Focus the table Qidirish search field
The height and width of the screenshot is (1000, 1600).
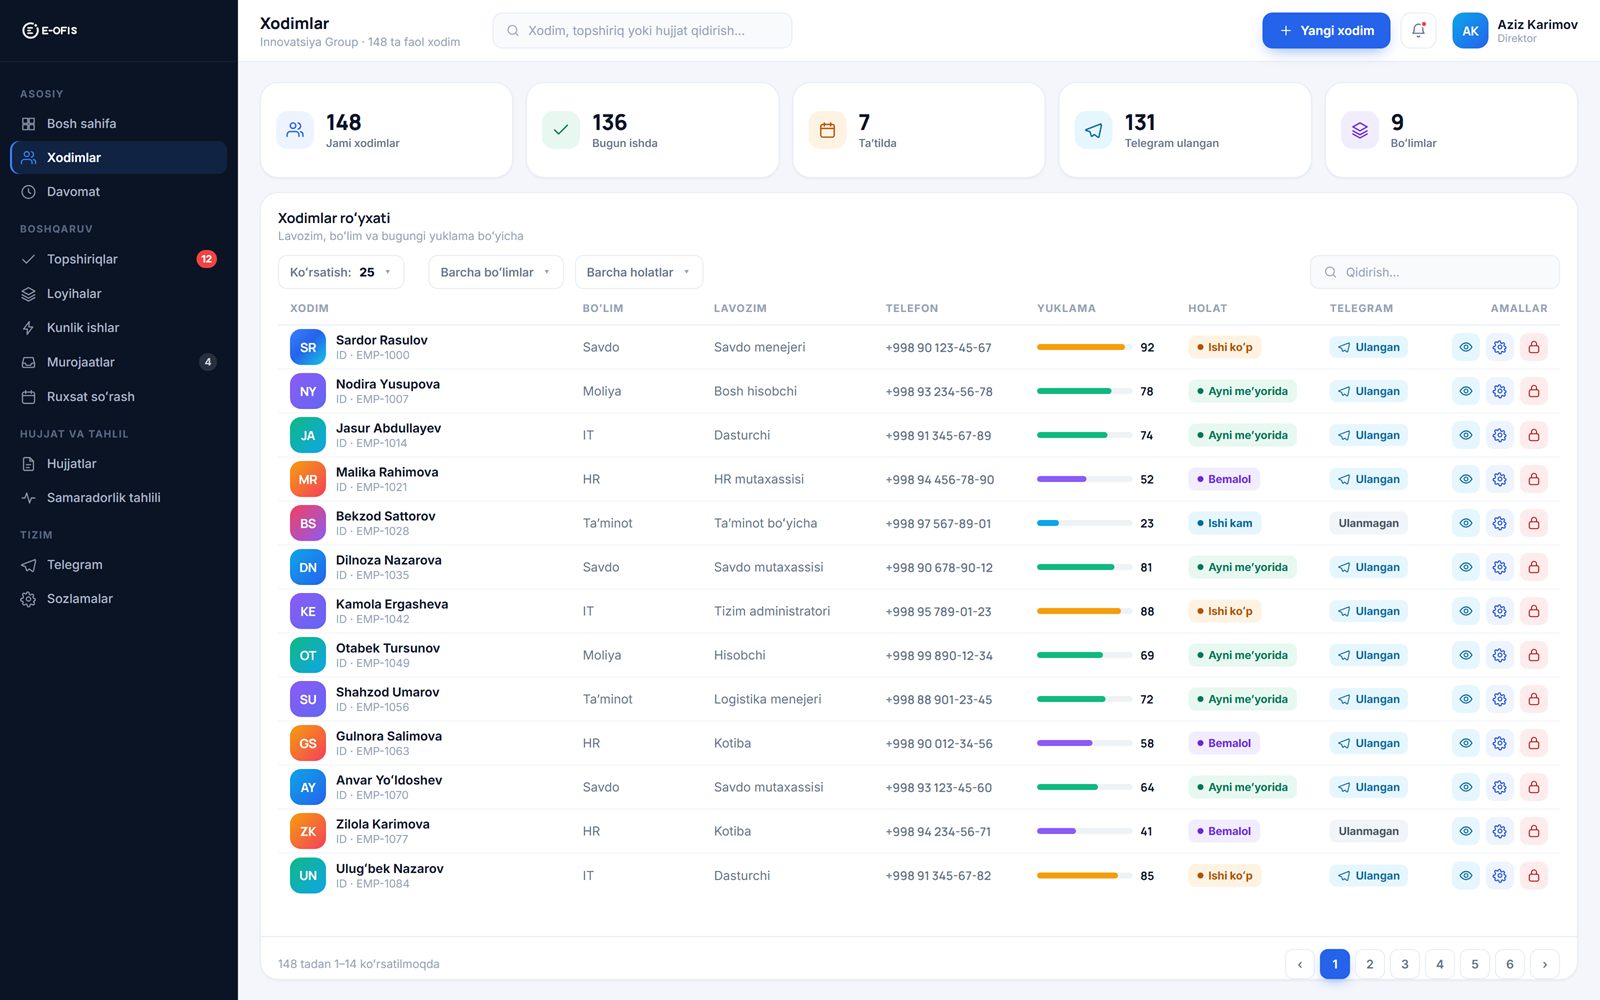tap(1435, 272)
